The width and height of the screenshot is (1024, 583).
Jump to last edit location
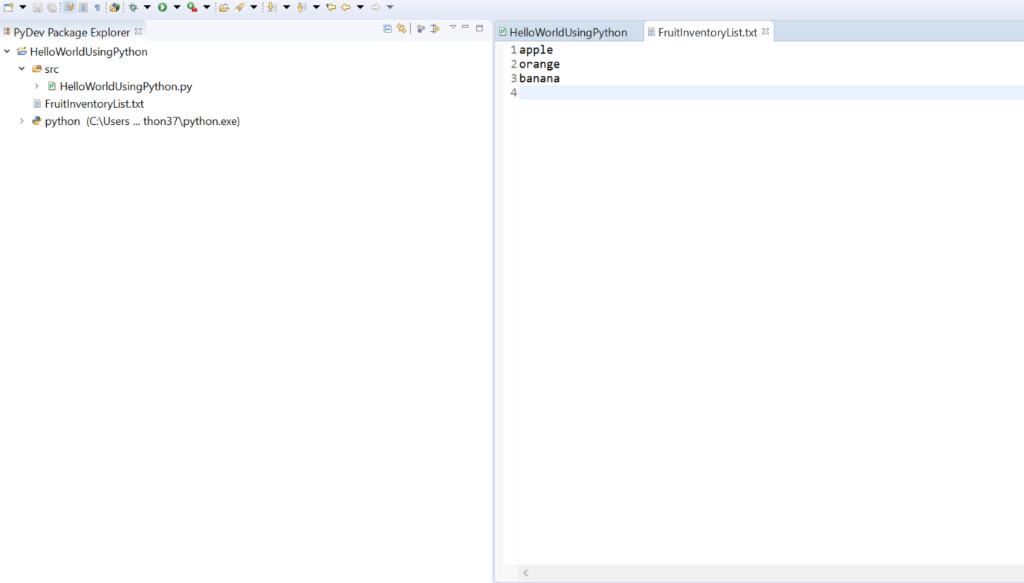(x=330, y=6)
